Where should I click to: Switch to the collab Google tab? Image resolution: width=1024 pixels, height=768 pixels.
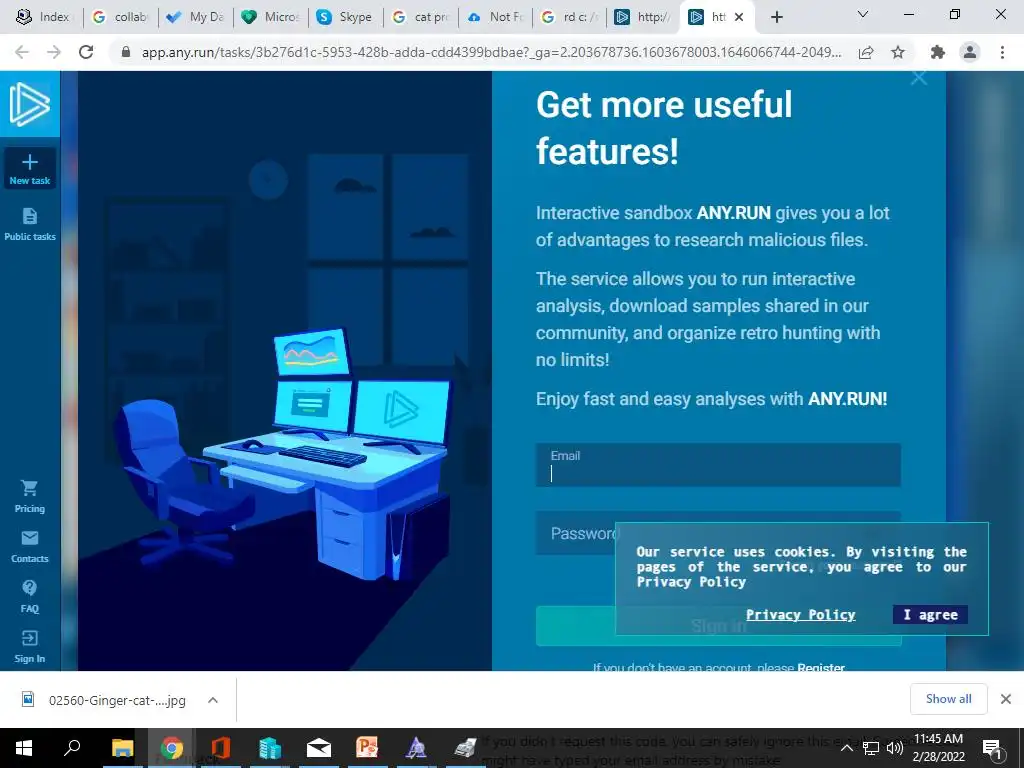coord(120,17)
